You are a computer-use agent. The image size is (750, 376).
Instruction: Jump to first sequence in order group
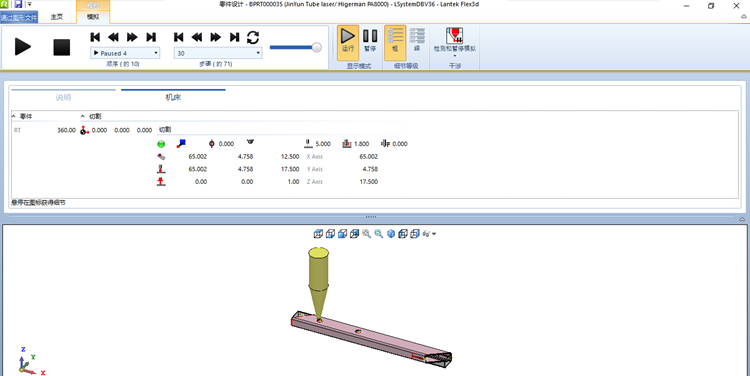click(95, 37)
